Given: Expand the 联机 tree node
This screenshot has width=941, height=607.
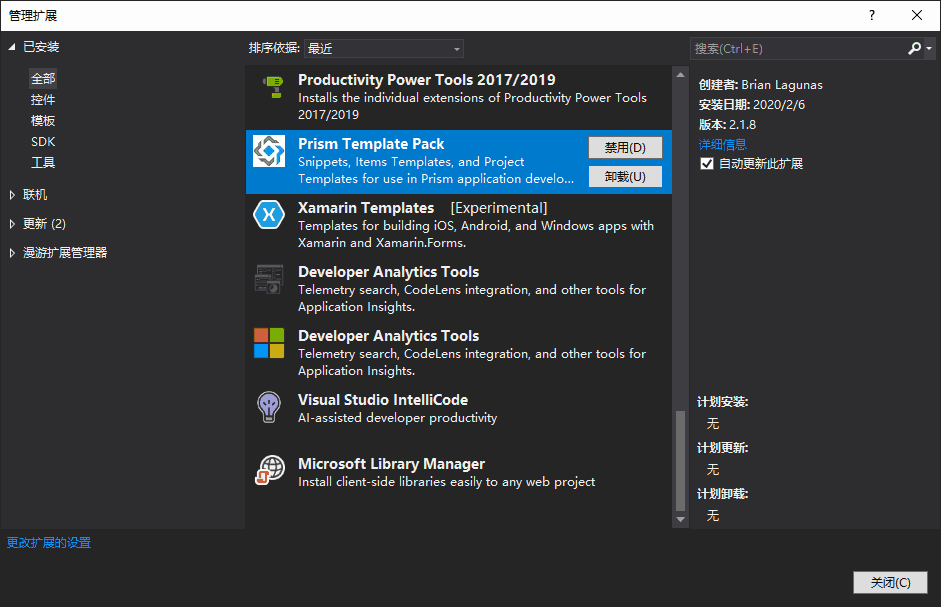Looking at the screenshot, I should click(x=12, y=195).
